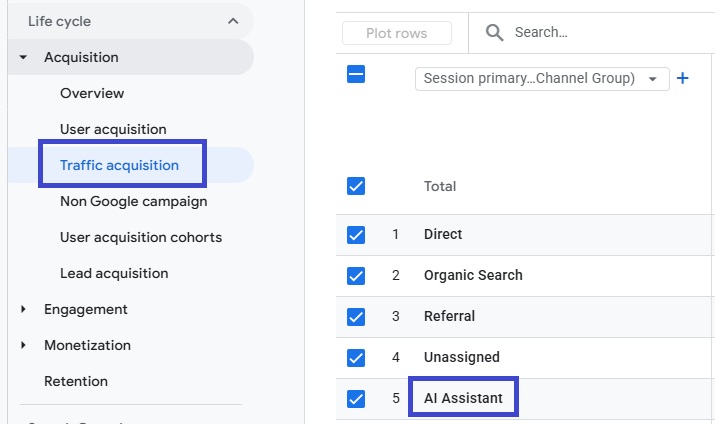The image size is (715, 424).
Task: Uncheck the Direct row checkbox
Action: (356, 235)
